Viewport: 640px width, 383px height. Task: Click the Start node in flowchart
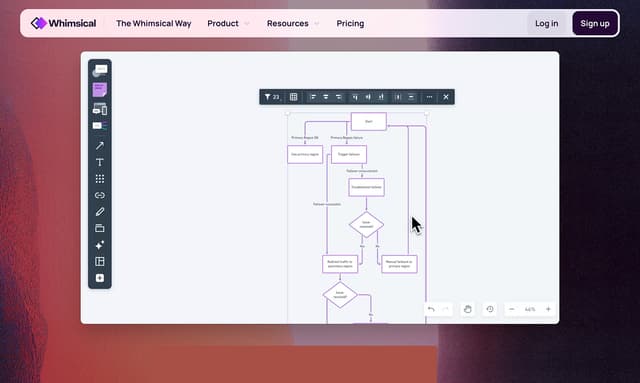coord(369,121)
